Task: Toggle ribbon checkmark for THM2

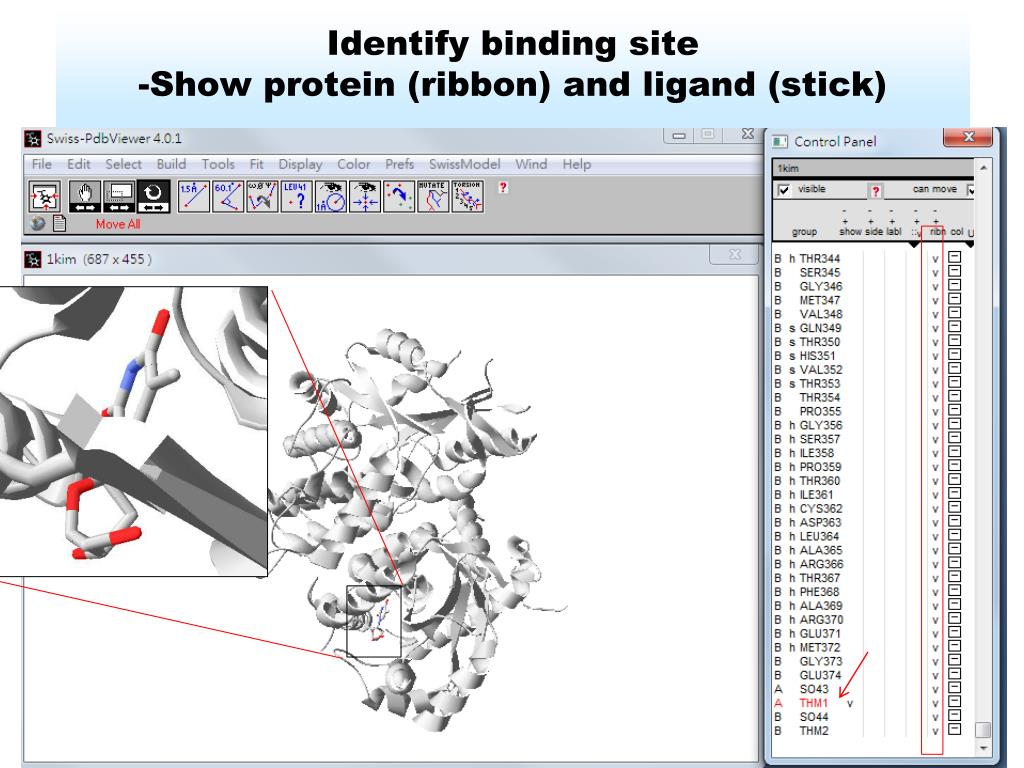Action: point(935,731)
